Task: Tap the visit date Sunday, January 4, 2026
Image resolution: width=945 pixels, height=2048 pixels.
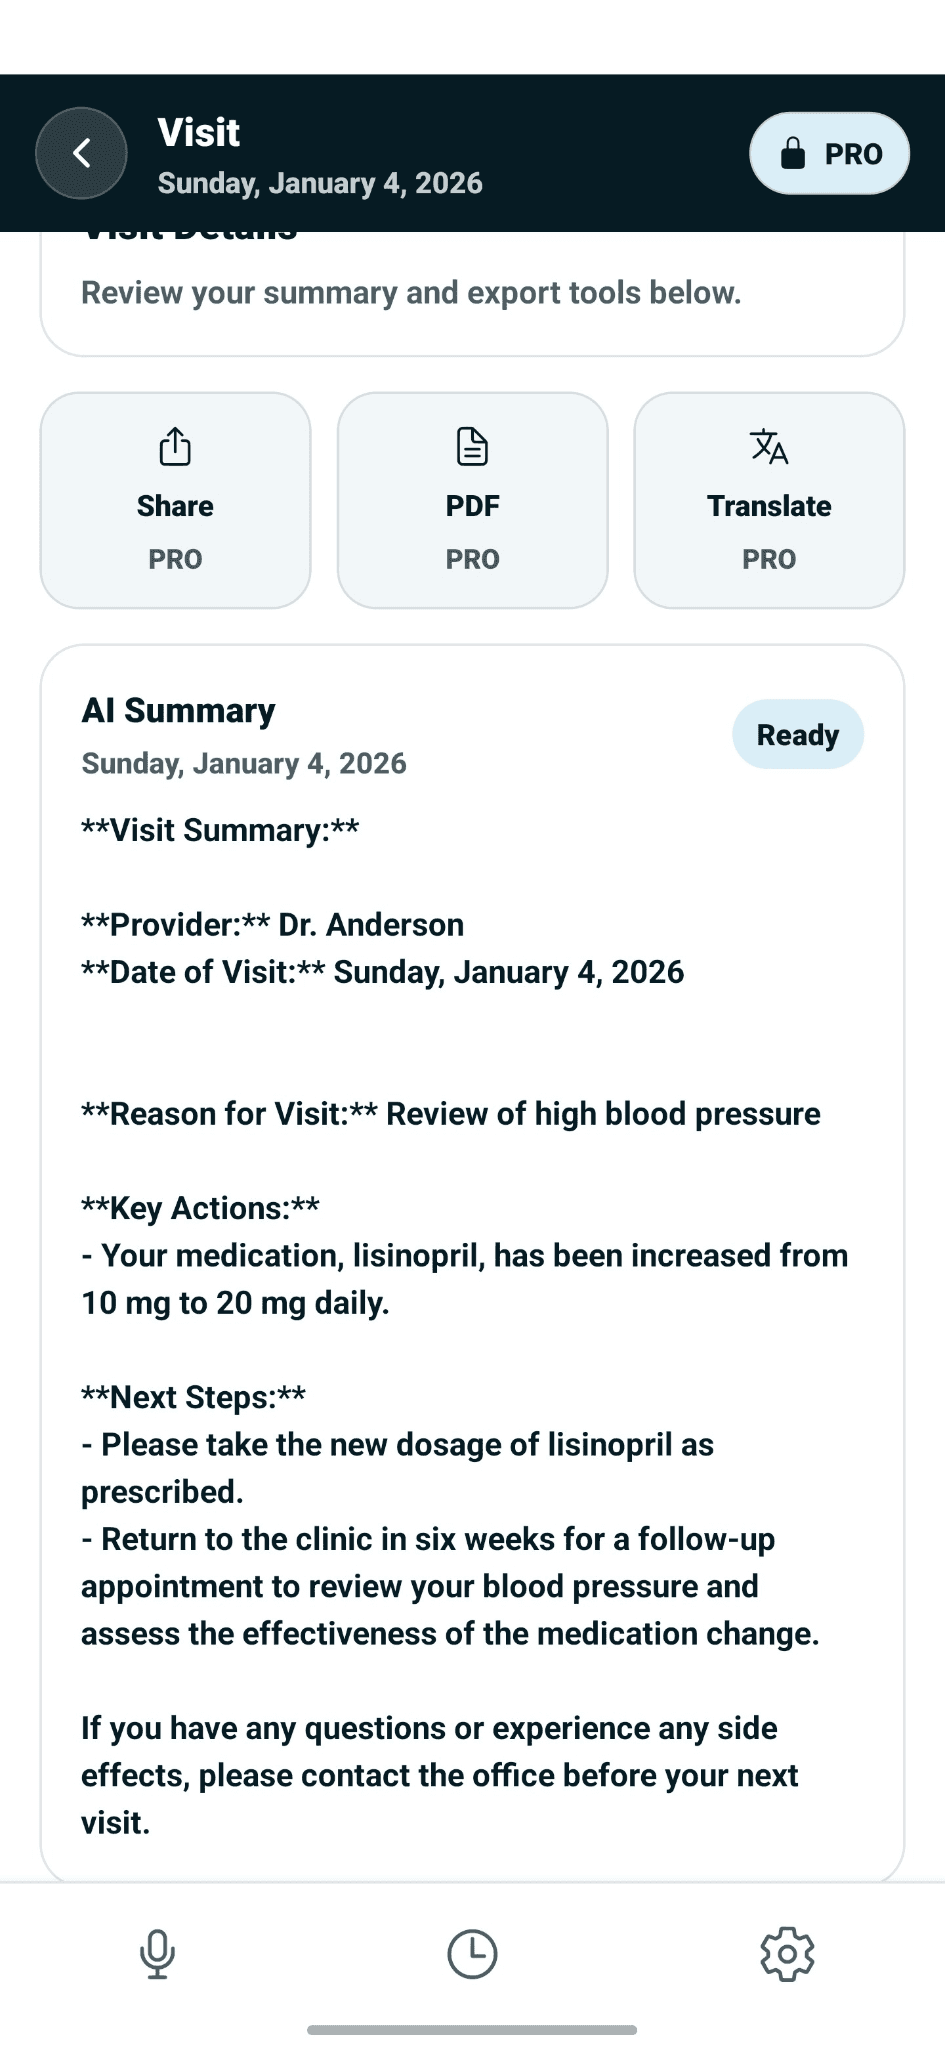Action: pyautogui.click(x=321, y=183)
